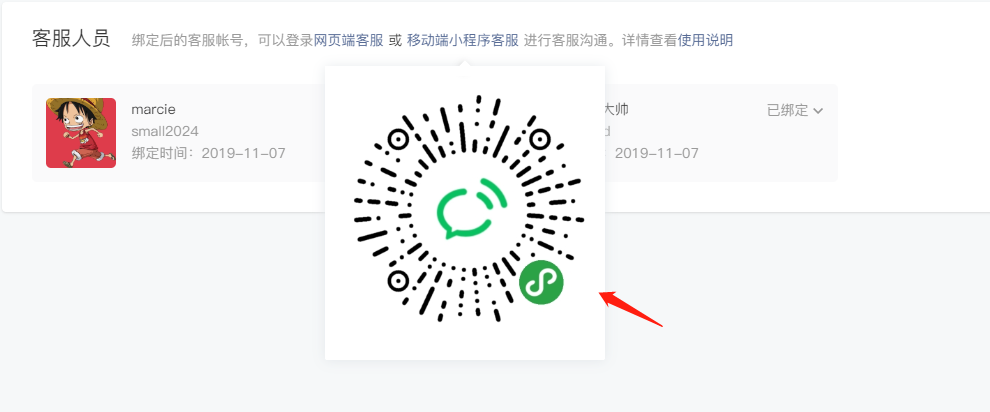
Task: Click the red arrow annotation
Action: pos(631,309)
